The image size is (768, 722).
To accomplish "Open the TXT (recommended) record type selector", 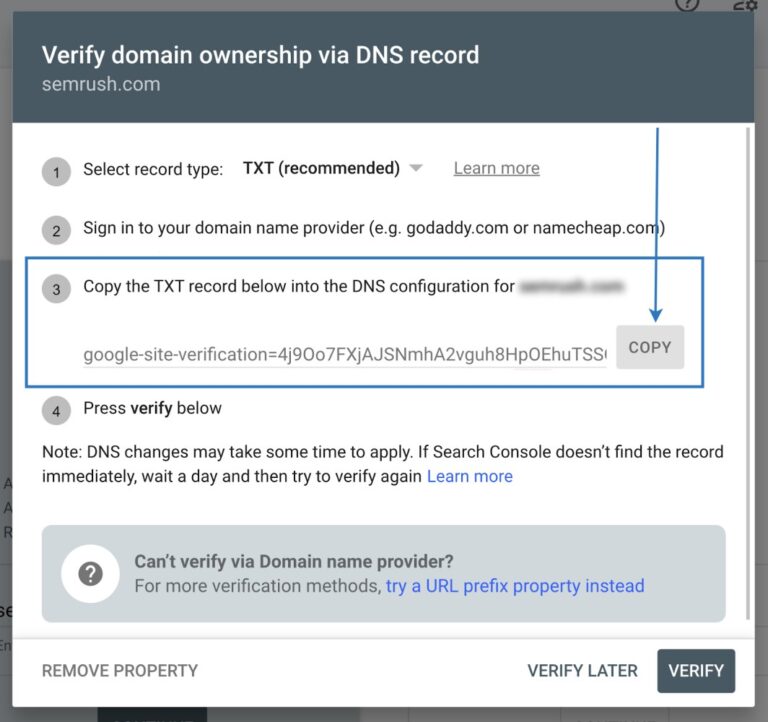I will coord(321,168).
